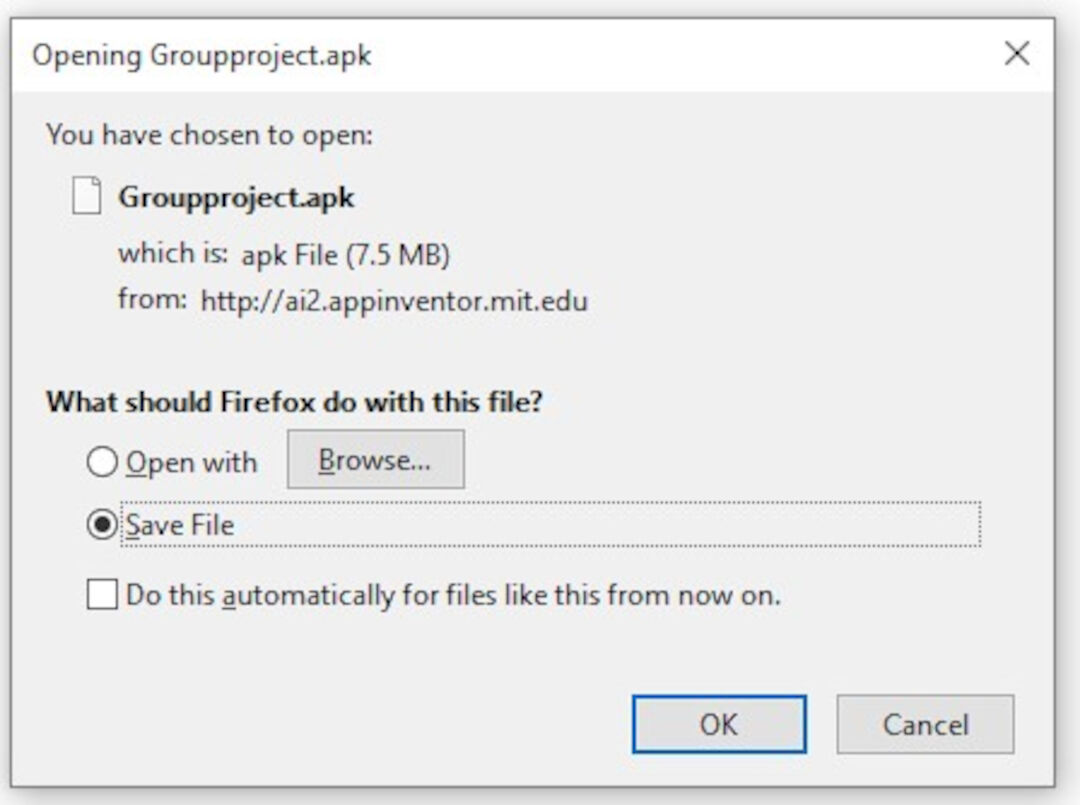The image size is (1080, 805).
Task: Click the Browse... button
Action: coord(376,458)
